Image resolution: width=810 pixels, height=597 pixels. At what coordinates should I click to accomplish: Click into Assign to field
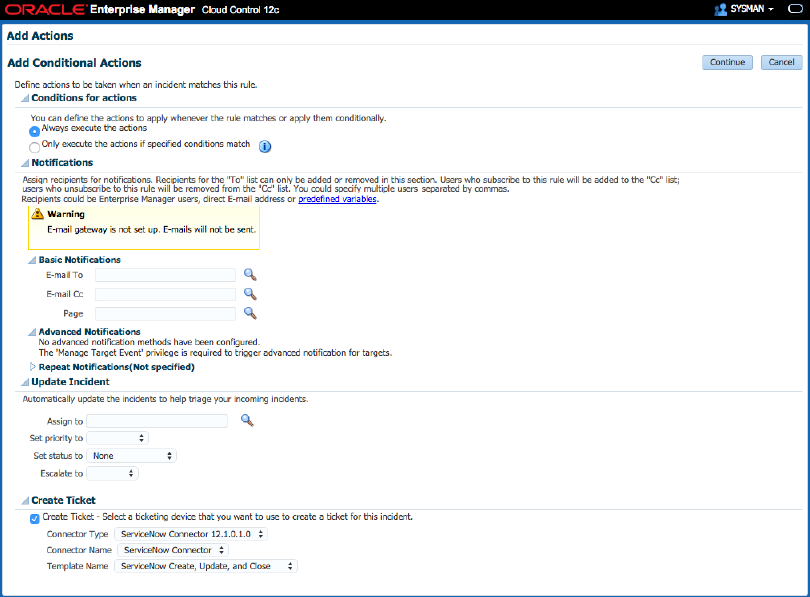(x=157, y=421)
